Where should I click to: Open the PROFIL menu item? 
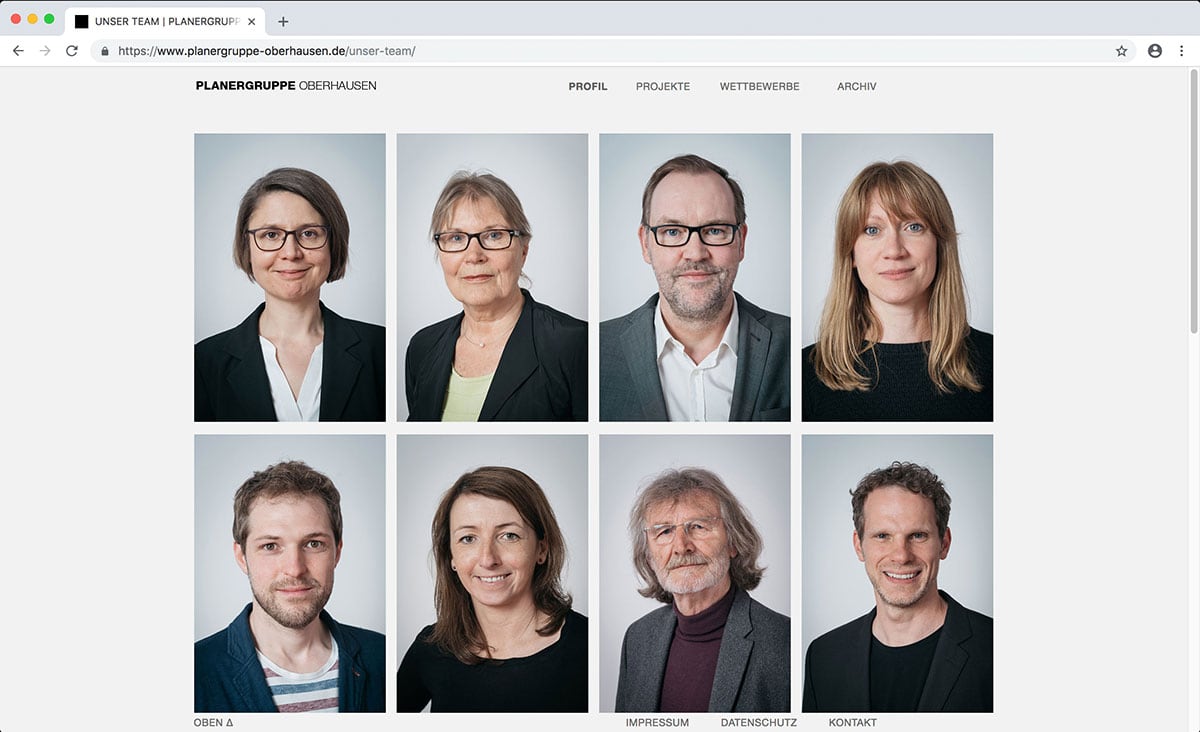click(588, 87)
